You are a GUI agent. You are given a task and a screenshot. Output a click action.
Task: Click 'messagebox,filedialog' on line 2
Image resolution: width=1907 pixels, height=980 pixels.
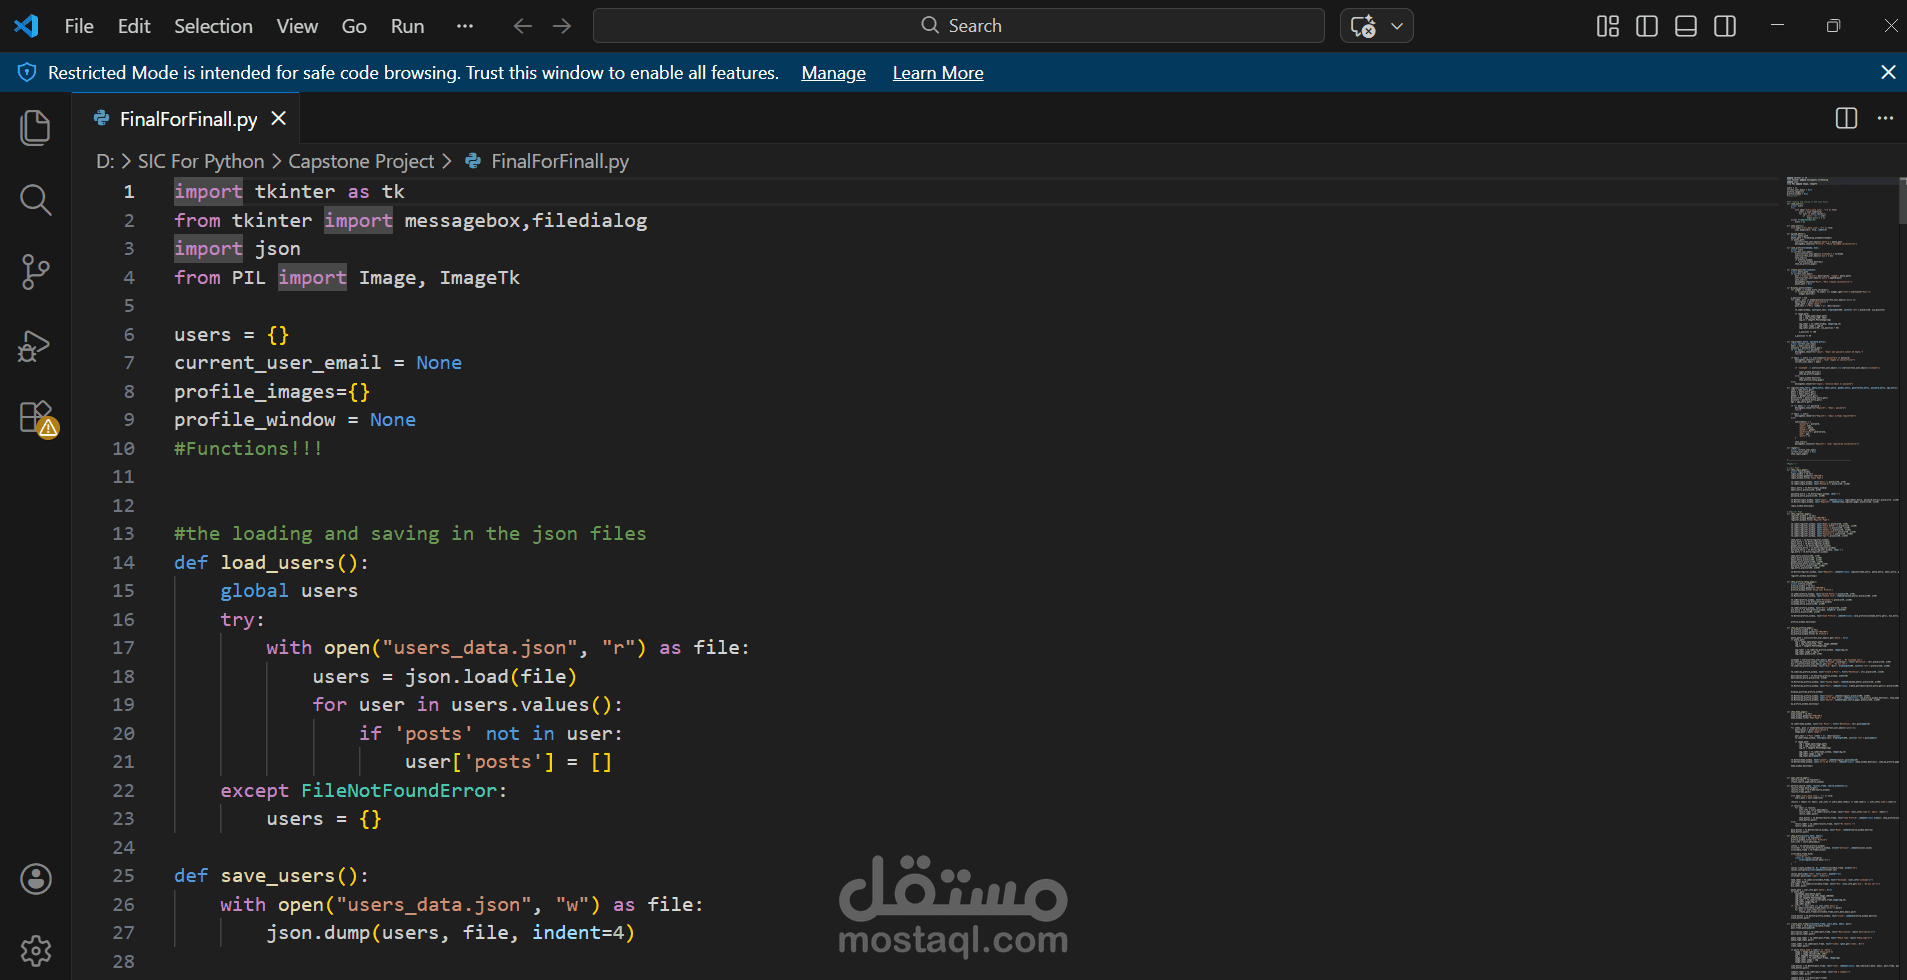pos(526,220)
